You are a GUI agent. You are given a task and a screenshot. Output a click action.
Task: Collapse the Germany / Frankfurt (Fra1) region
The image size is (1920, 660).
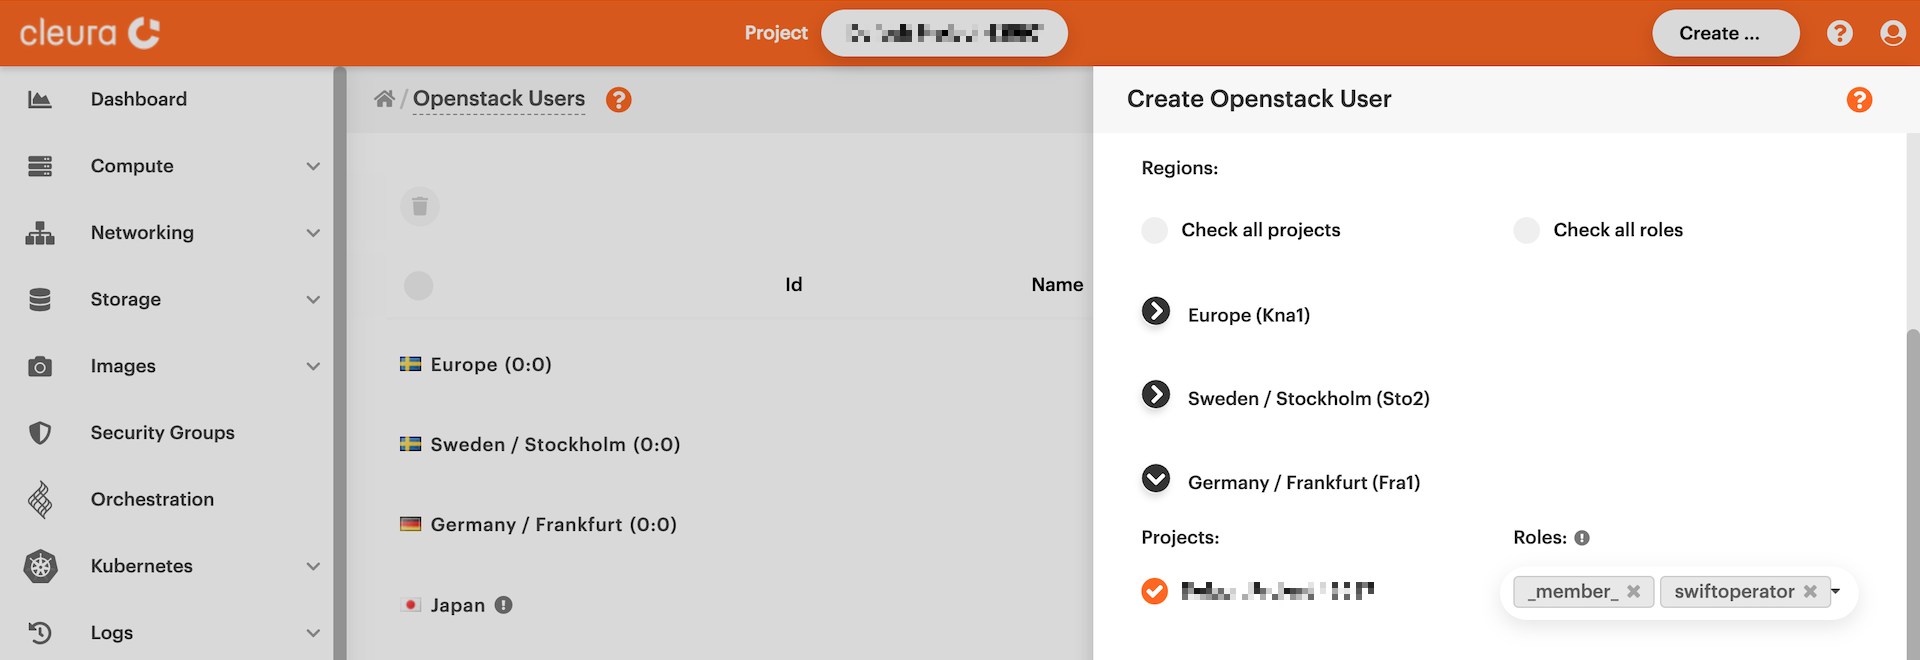coord(1156,479)
